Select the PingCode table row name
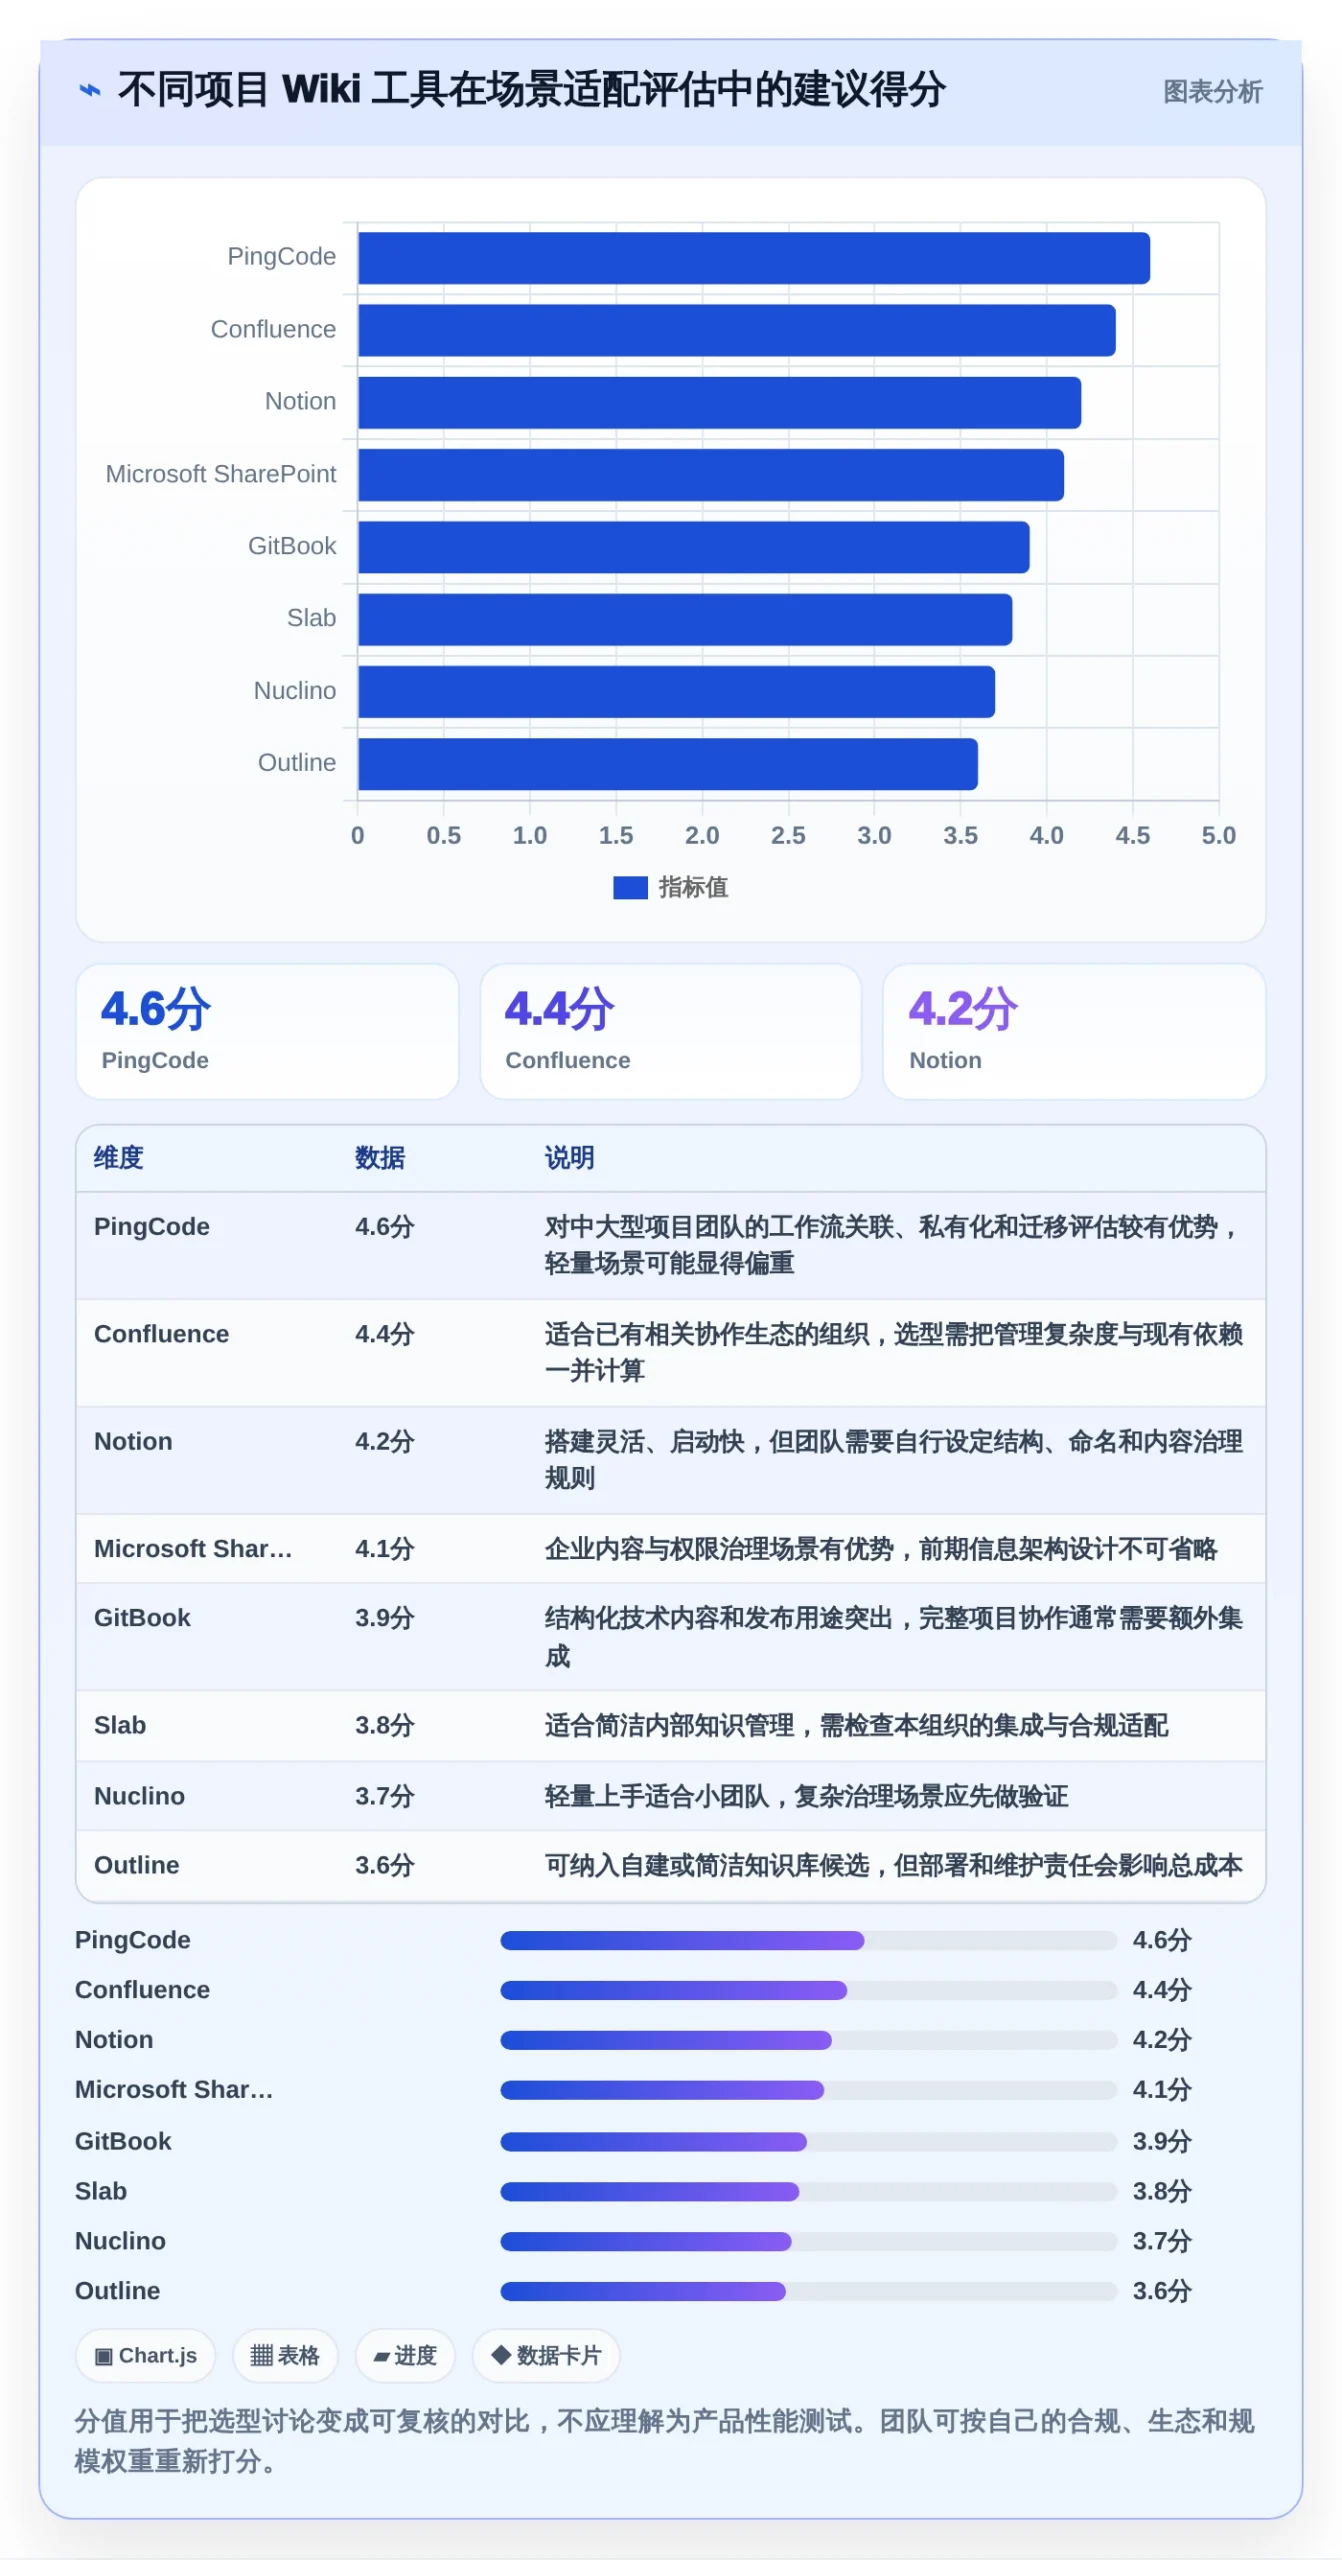The width and height of the screenshot is (1342, 2560). coord(152,1227)
